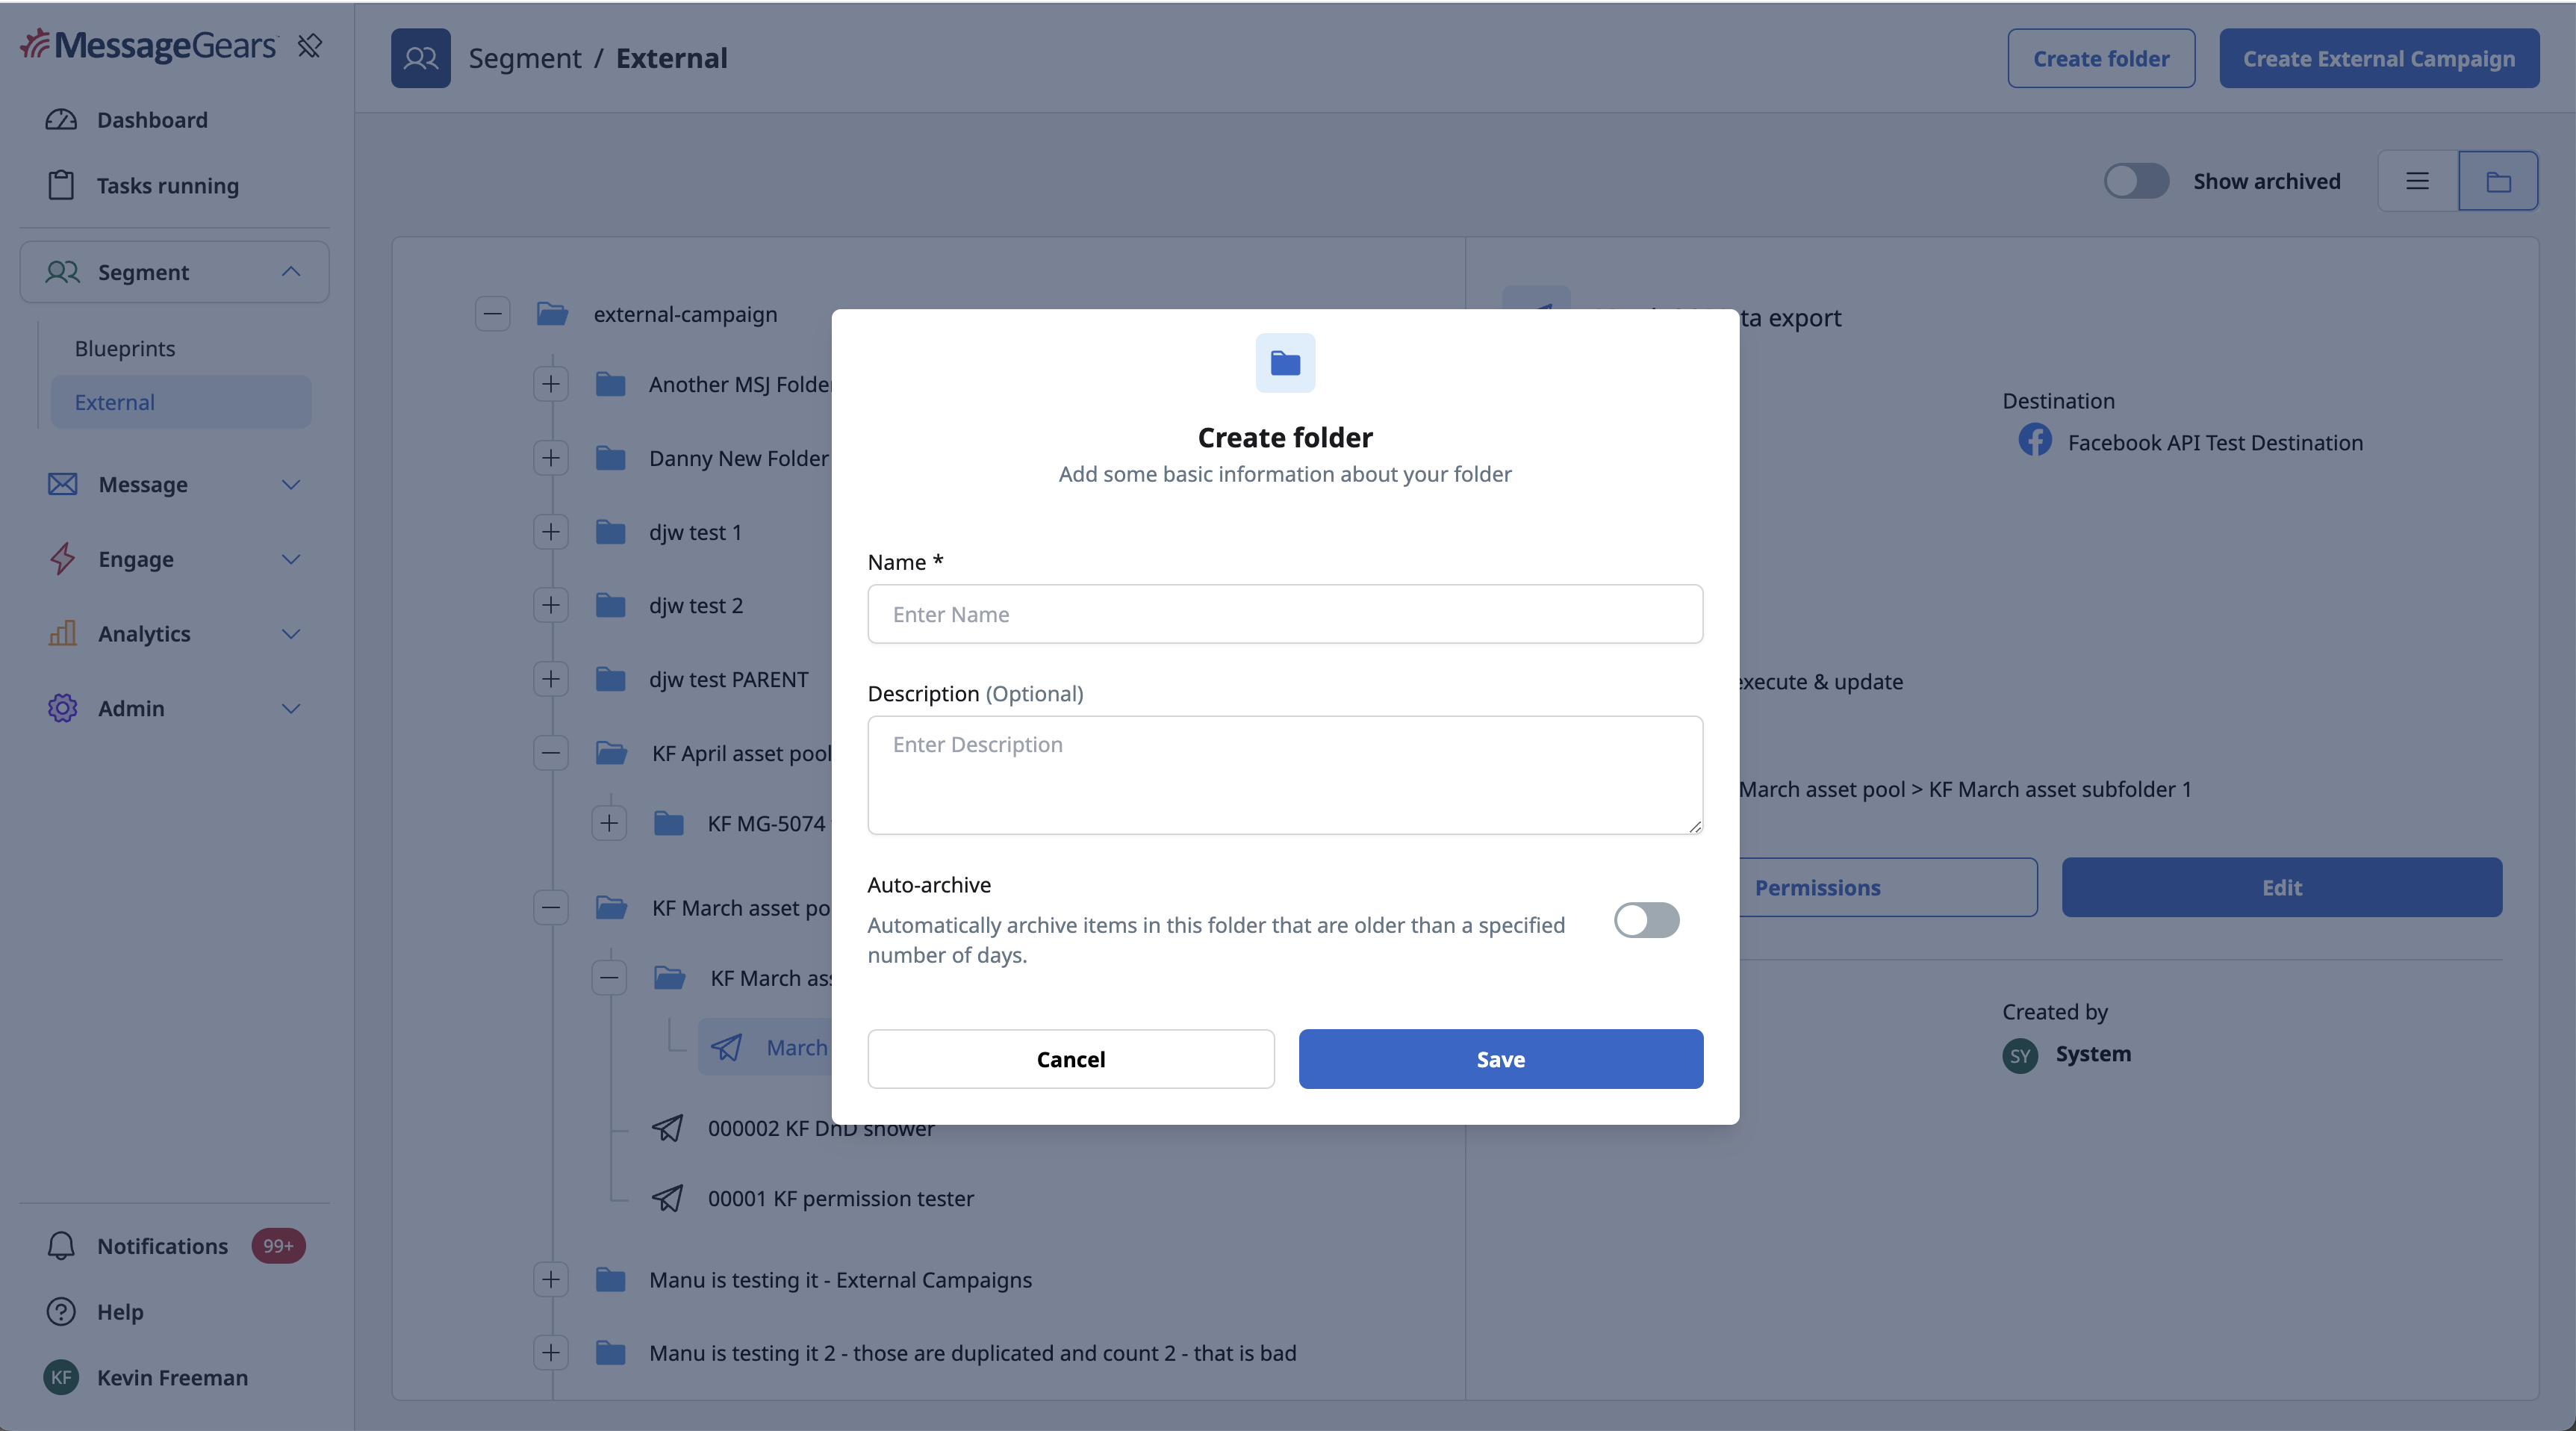Click into the Name input field
Viewport: 2576px width, 1431px height.
[1285, 614]
